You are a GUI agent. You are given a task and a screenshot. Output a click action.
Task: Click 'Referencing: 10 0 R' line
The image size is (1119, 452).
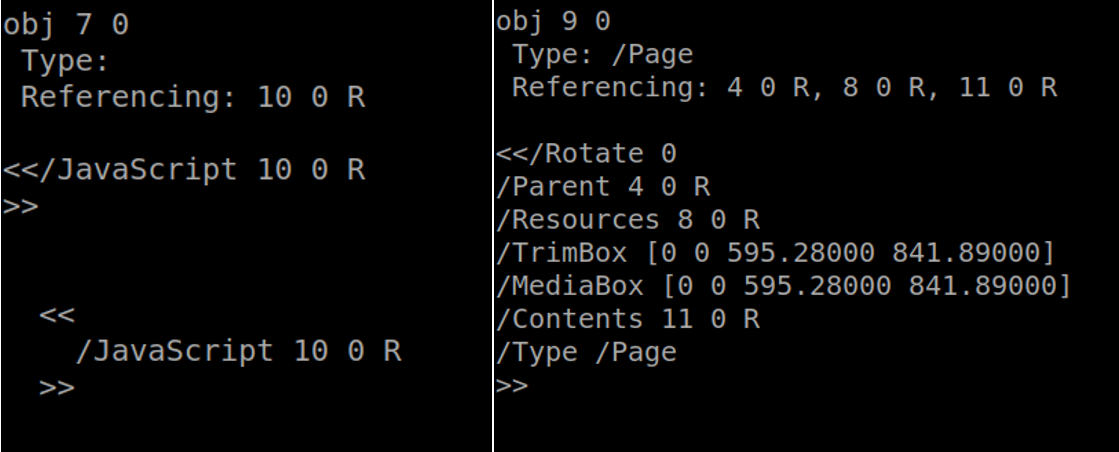click(193, 97)
